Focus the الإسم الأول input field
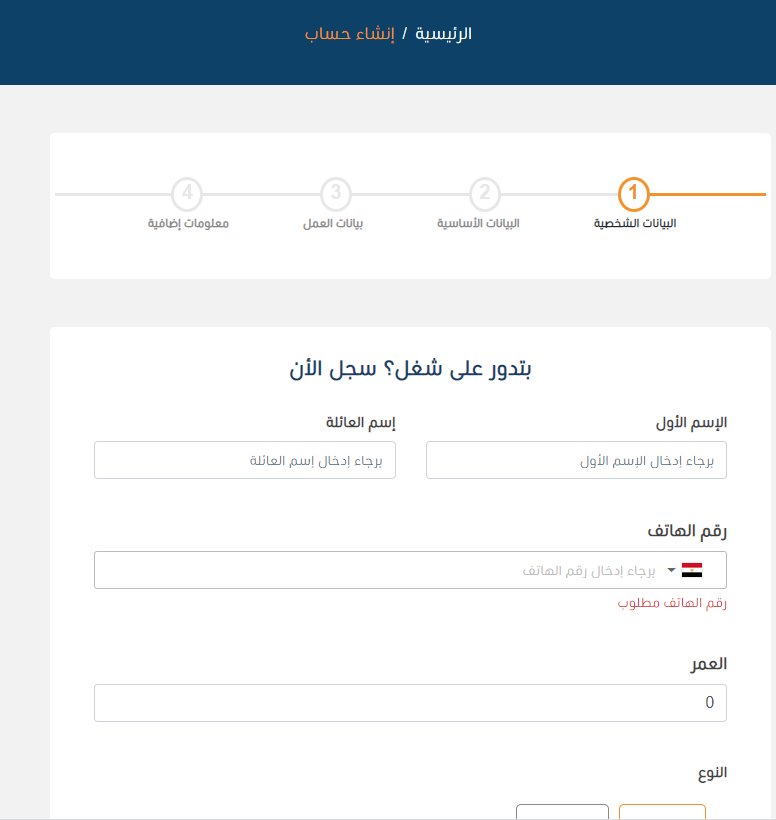This screenshot has width=776, height=820. point(576,460)
